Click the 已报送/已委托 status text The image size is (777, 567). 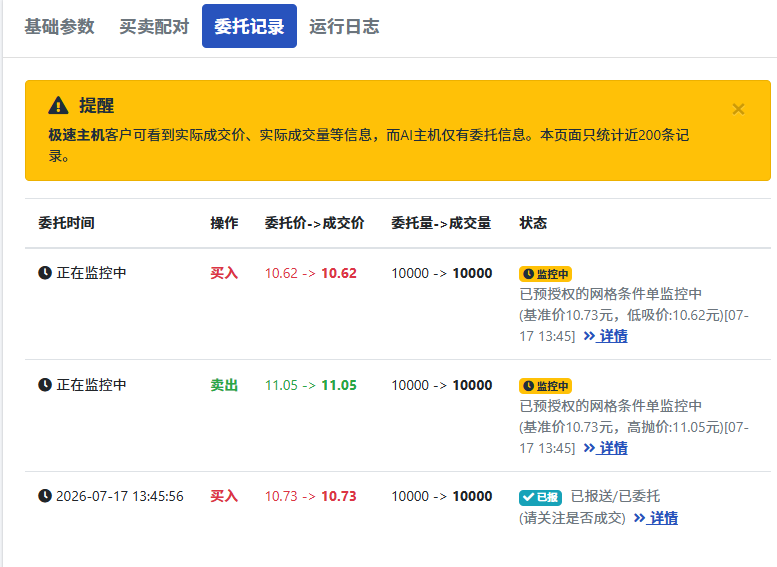pos(615,496)
